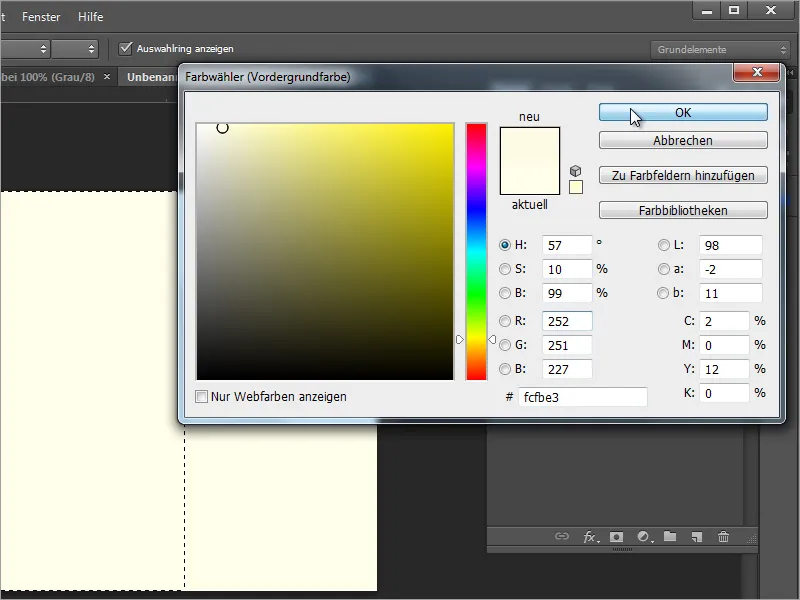Select the B brightness radio button
The height and width of the screenshot is (600, 800).
505,293
